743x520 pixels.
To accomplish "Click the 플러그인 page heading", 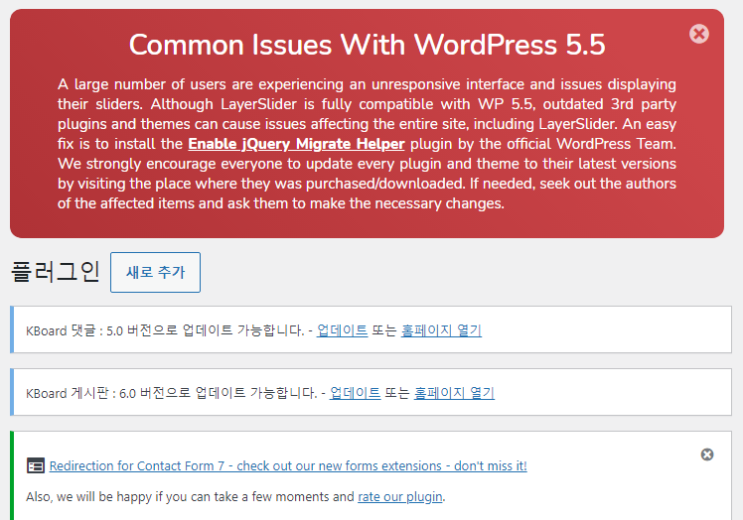I will pos(55,272).
